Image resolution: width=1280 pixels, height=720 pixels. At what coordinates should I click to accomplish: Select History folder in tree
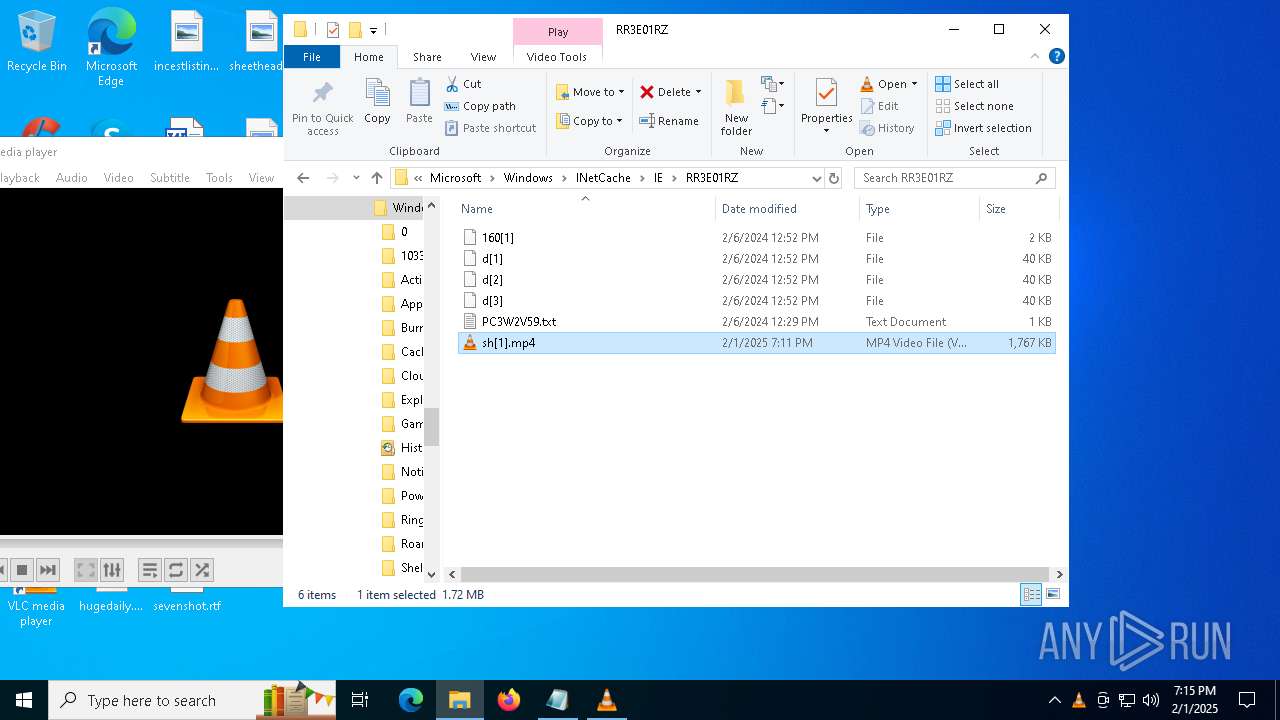point(402,448)
